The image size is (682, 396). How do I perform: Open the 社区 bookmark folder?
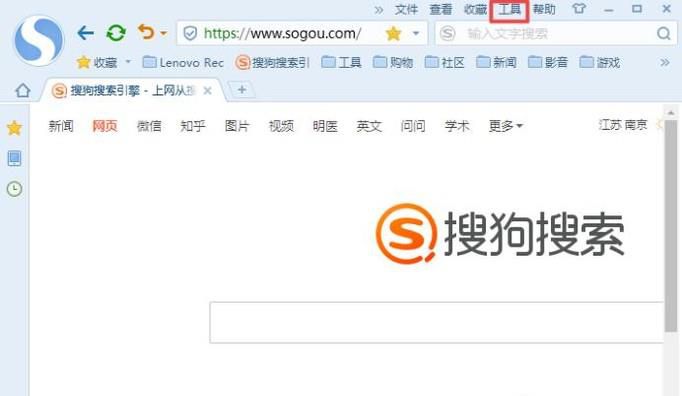coord(445,63)
